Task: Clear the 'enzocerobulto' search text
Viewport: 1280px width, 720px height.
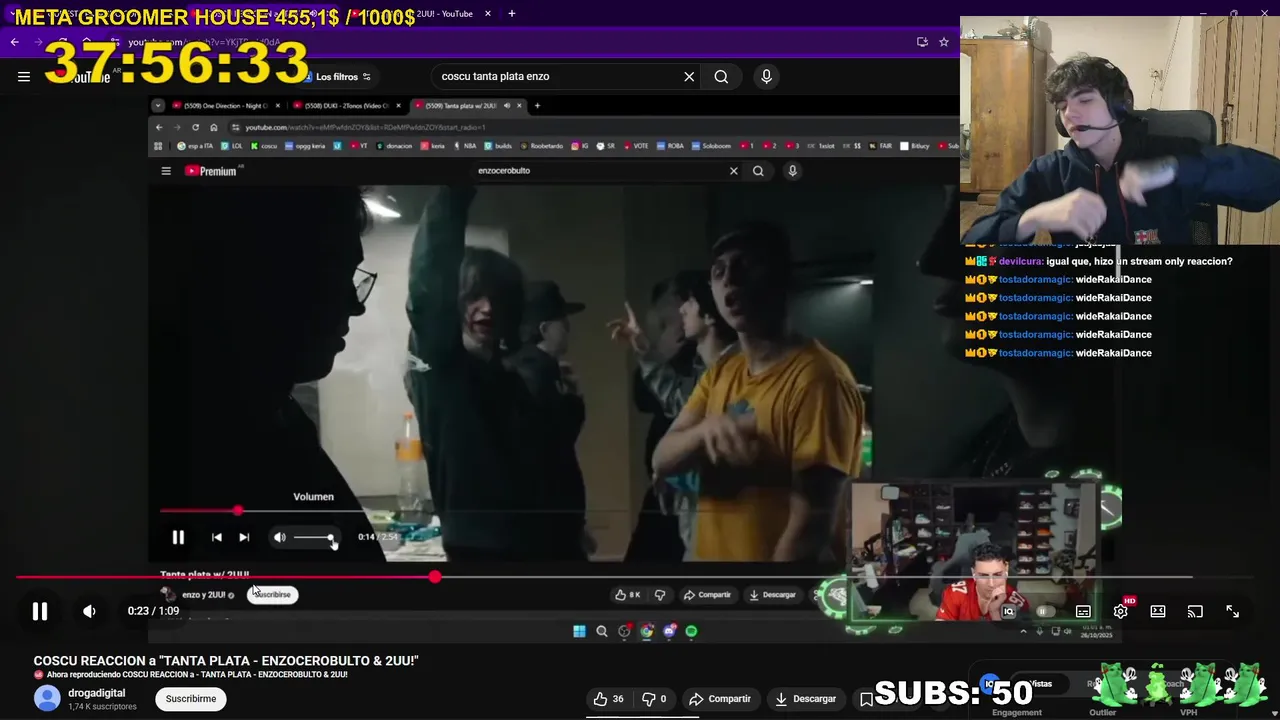Action: (733, 171)
